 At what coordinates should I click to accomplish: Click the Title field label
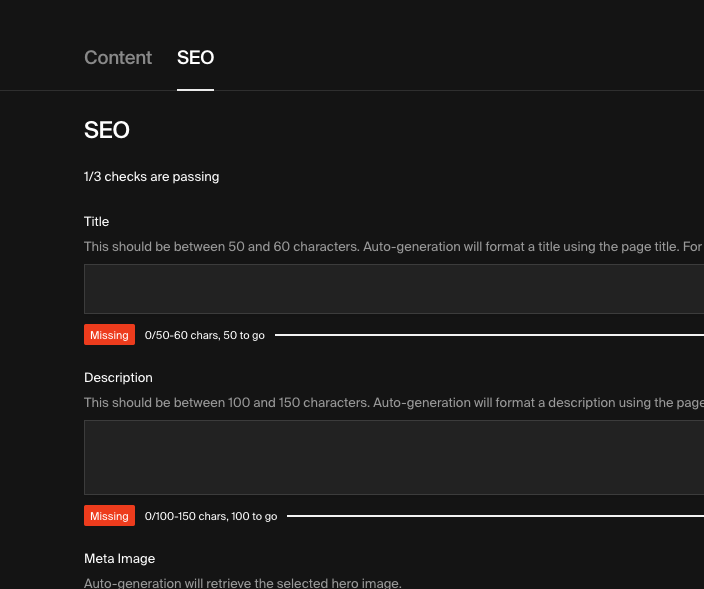click(96, 221)
